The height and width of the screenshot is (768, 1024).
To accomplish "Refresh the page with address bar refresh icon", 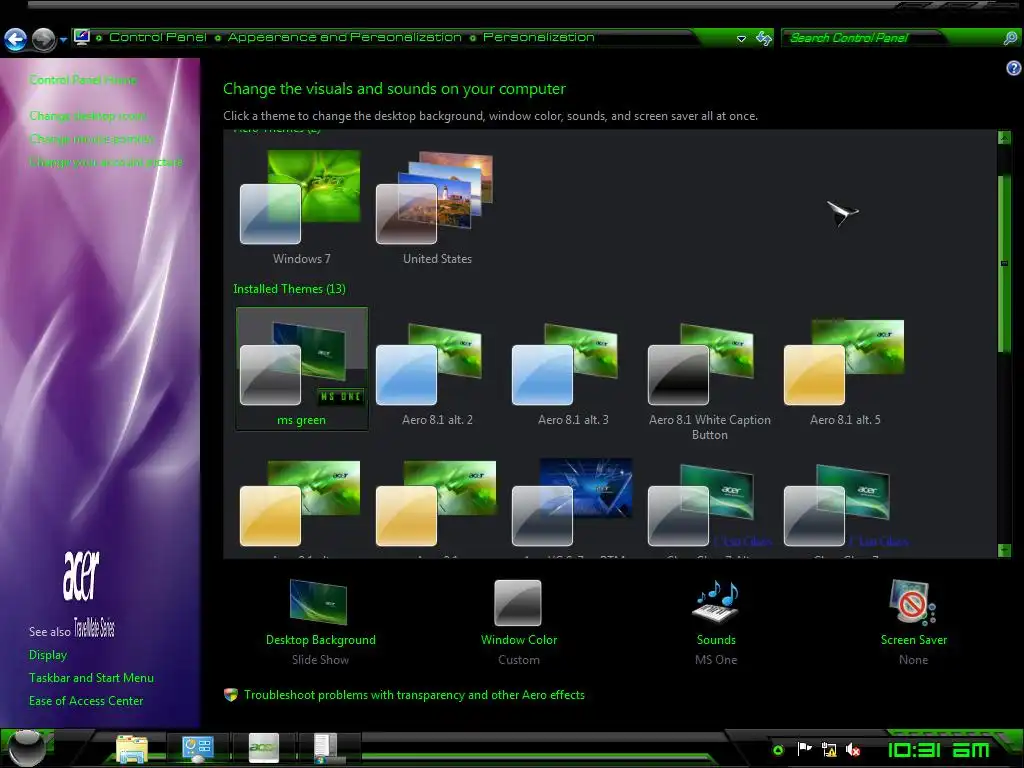I will click(x=763, y=38).
